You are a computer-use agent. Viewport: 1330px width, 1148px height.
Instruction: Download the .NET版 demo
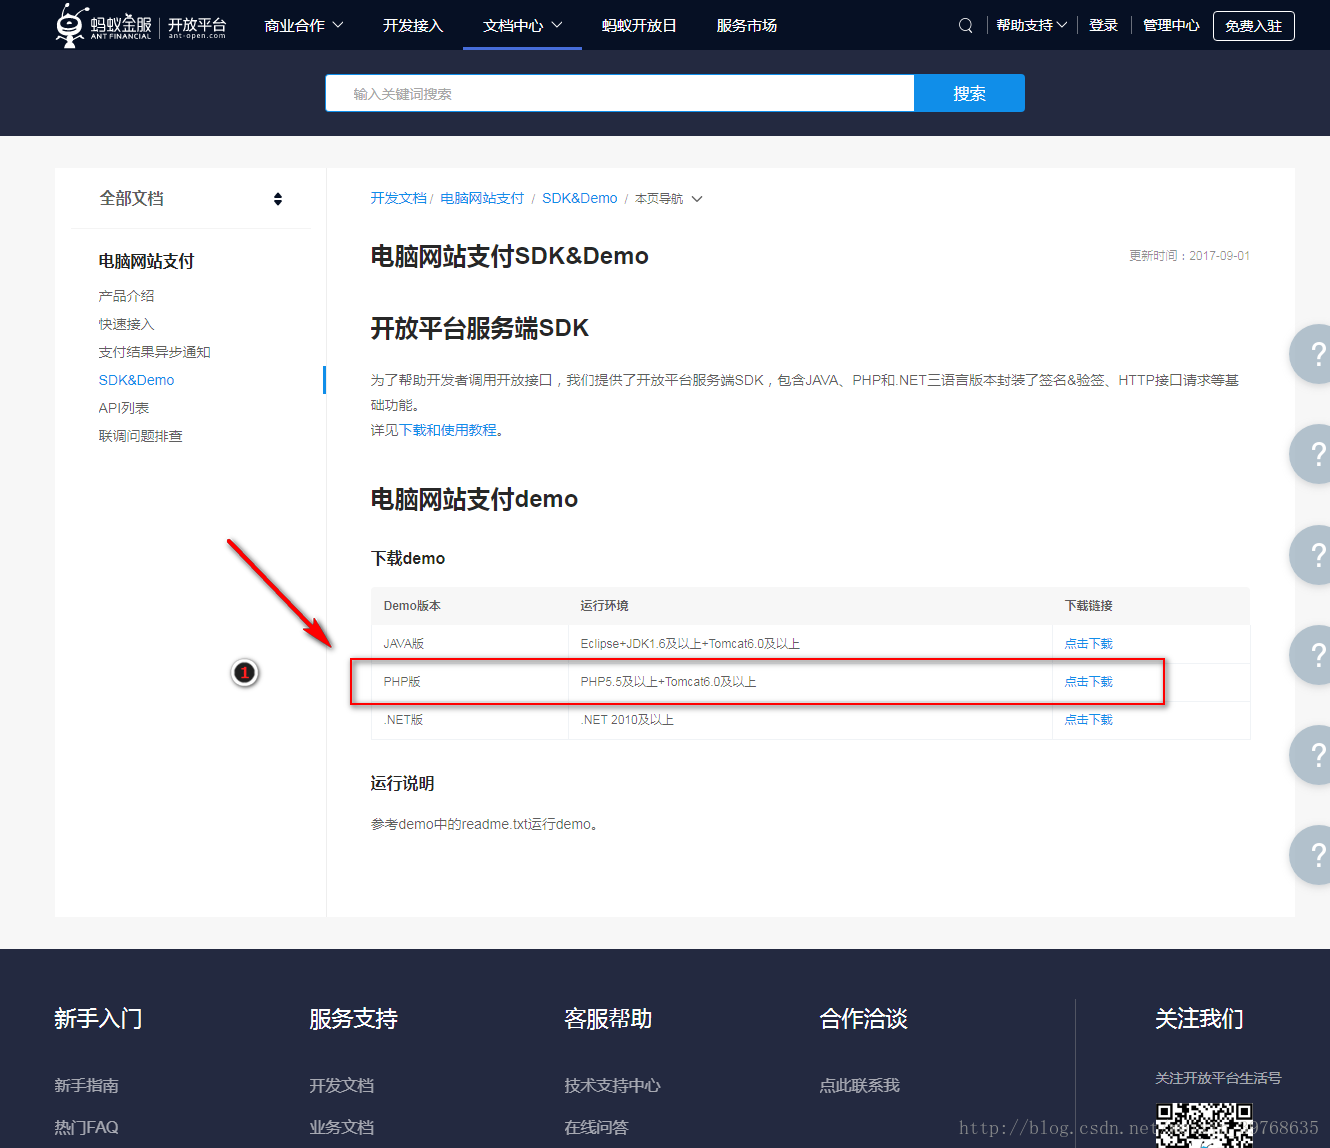(1088, 720)
